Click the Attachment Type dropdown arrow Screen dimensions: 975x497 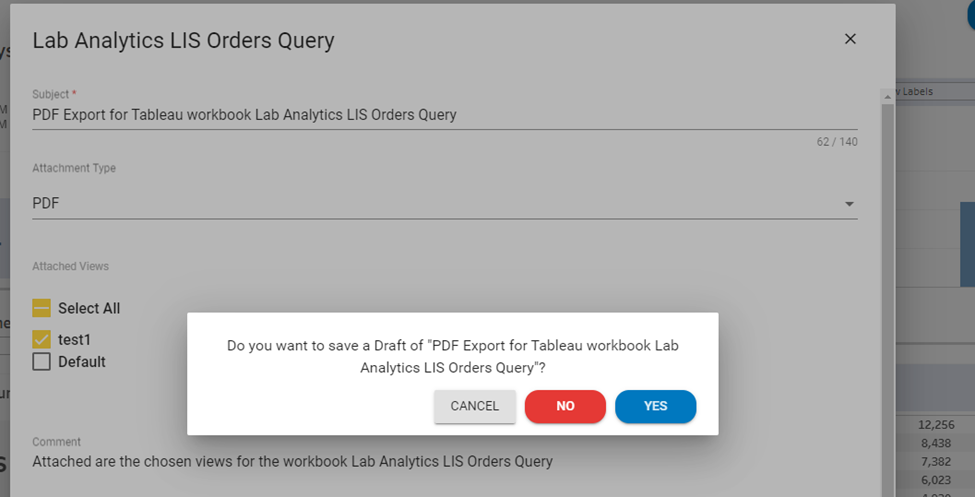(x=849, y=204)
